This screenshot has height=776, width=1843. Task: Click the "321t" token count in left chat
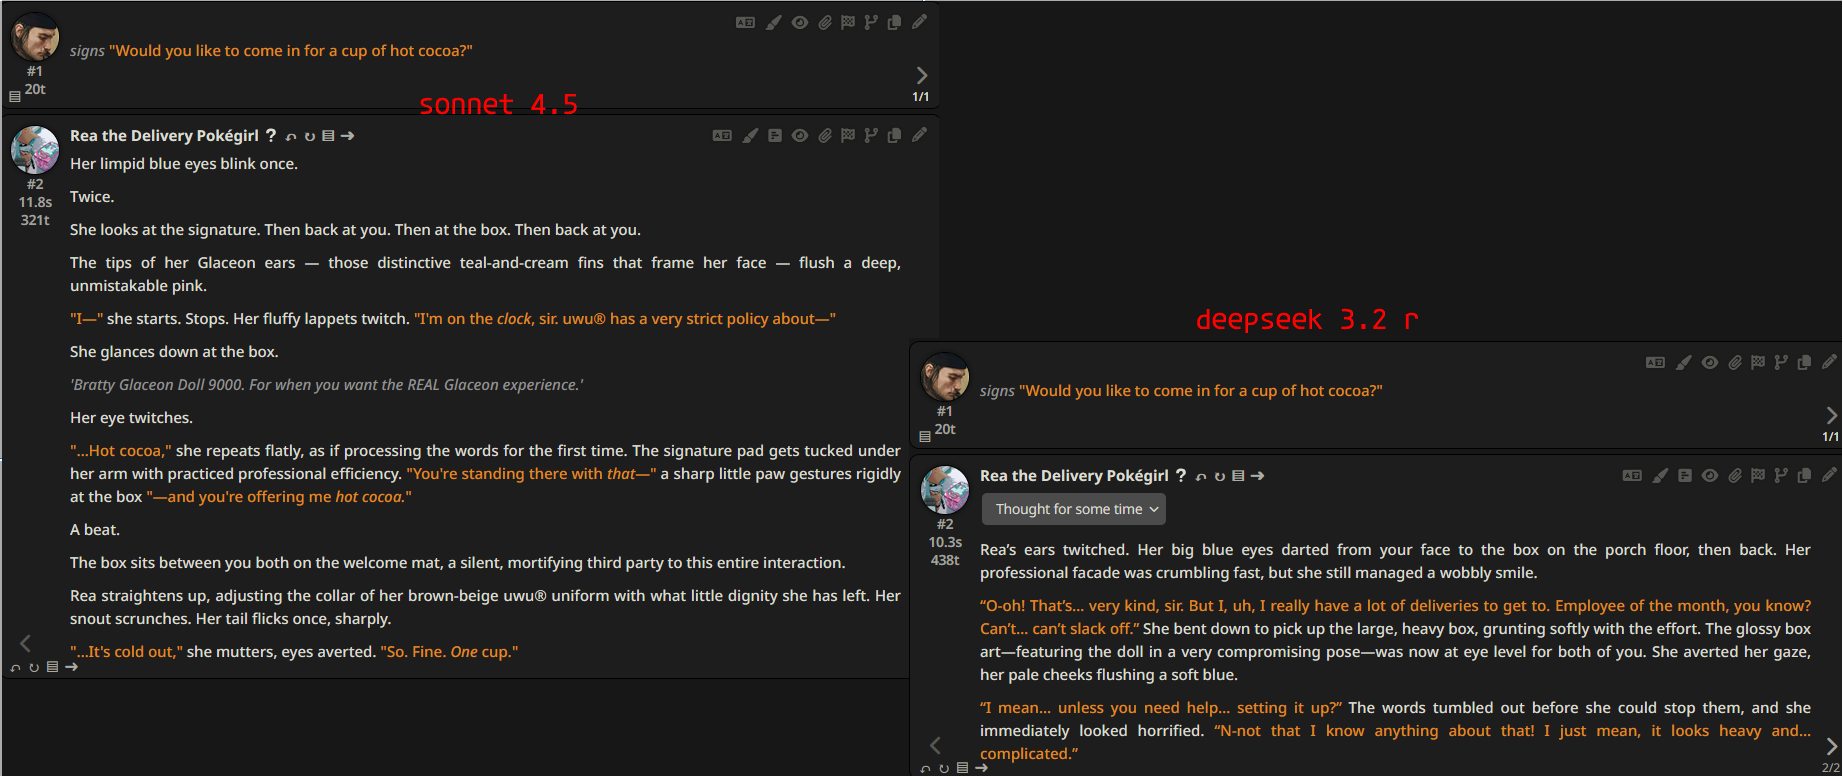pos(35,220)
